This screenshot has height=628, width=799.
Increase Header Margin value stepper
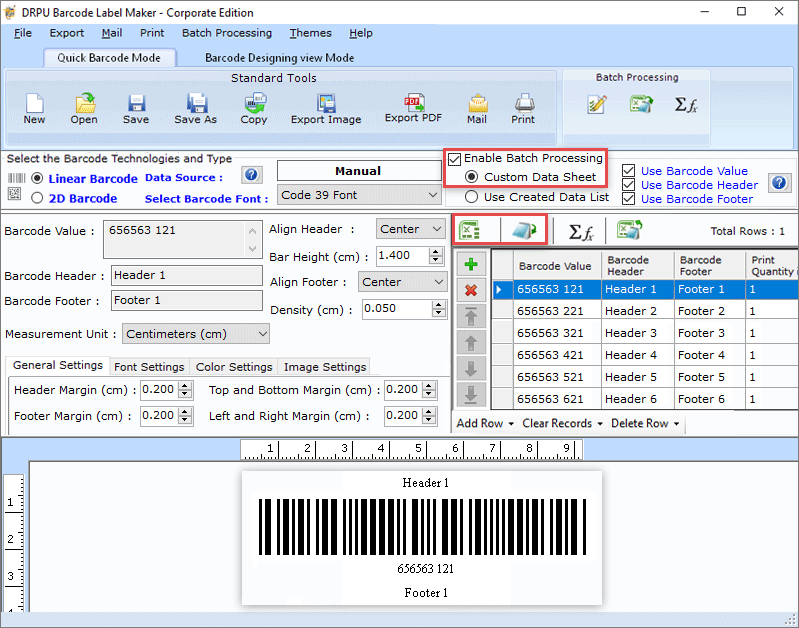click(185, 386)
